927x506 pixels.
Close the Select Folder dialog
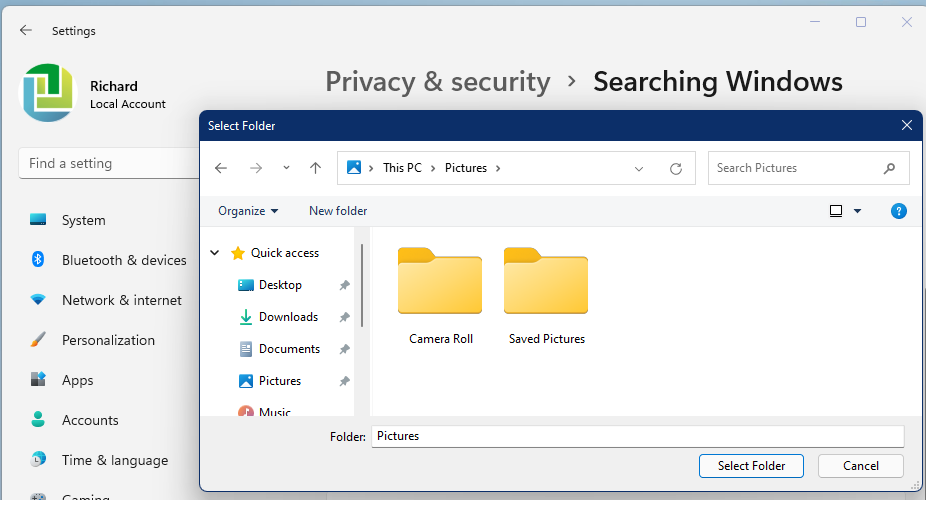click(x=906, y=125)
